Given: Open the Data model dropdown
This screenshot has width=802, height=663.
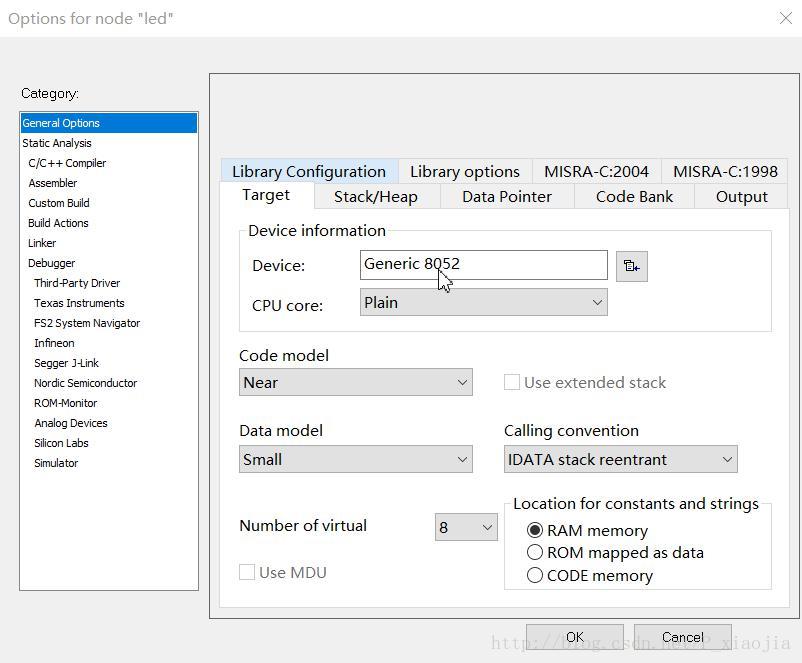Looking at the screenshot, I should (356, 459).
